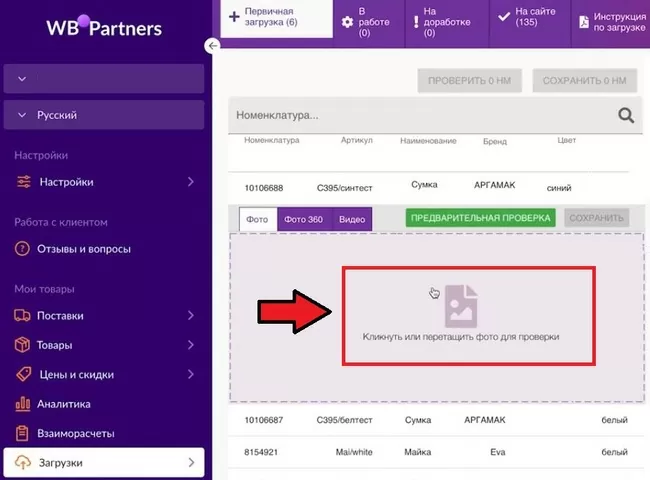Switch to the Видео tab

coord(351,219)
